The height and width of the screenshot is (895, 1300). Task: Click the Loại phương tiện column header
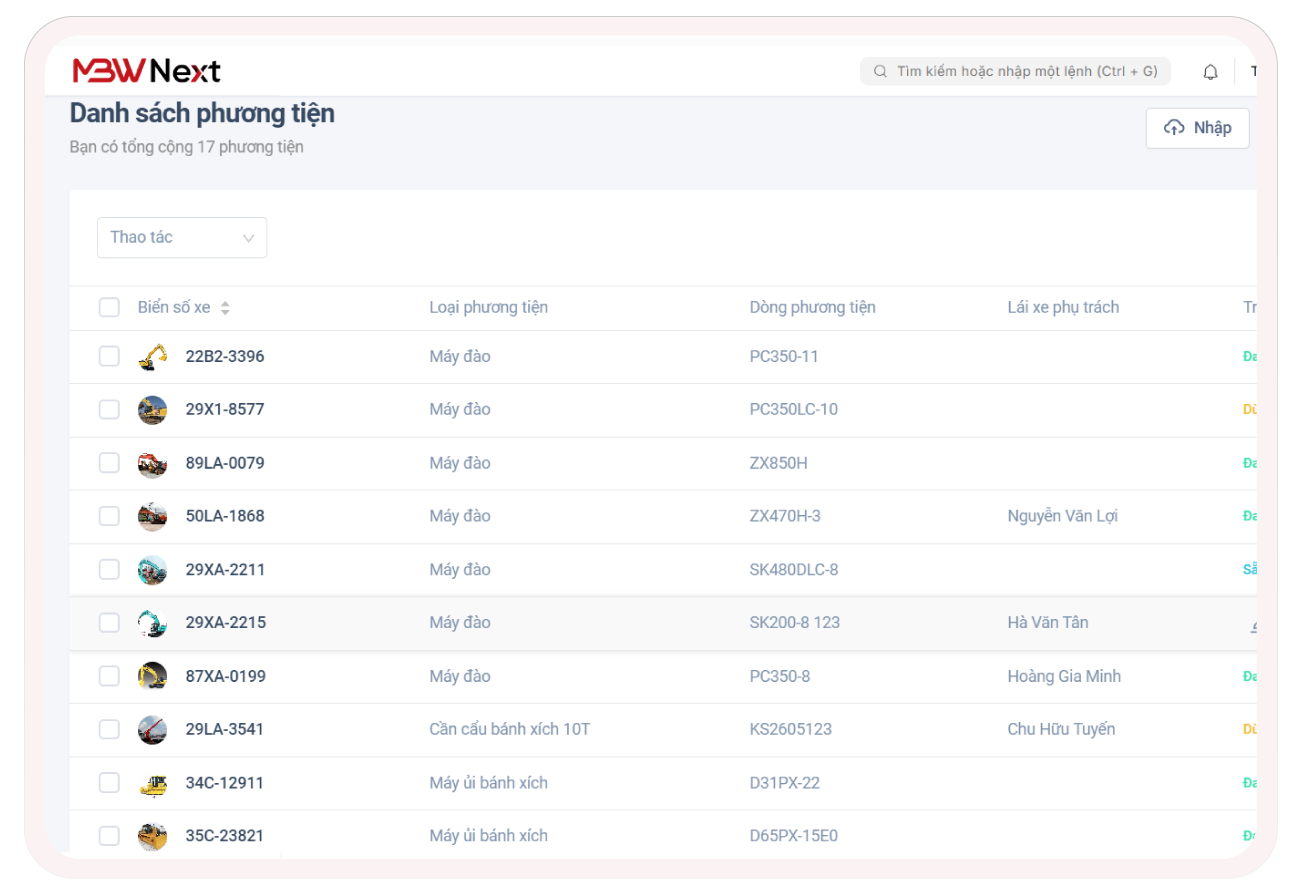coord(488,308)
